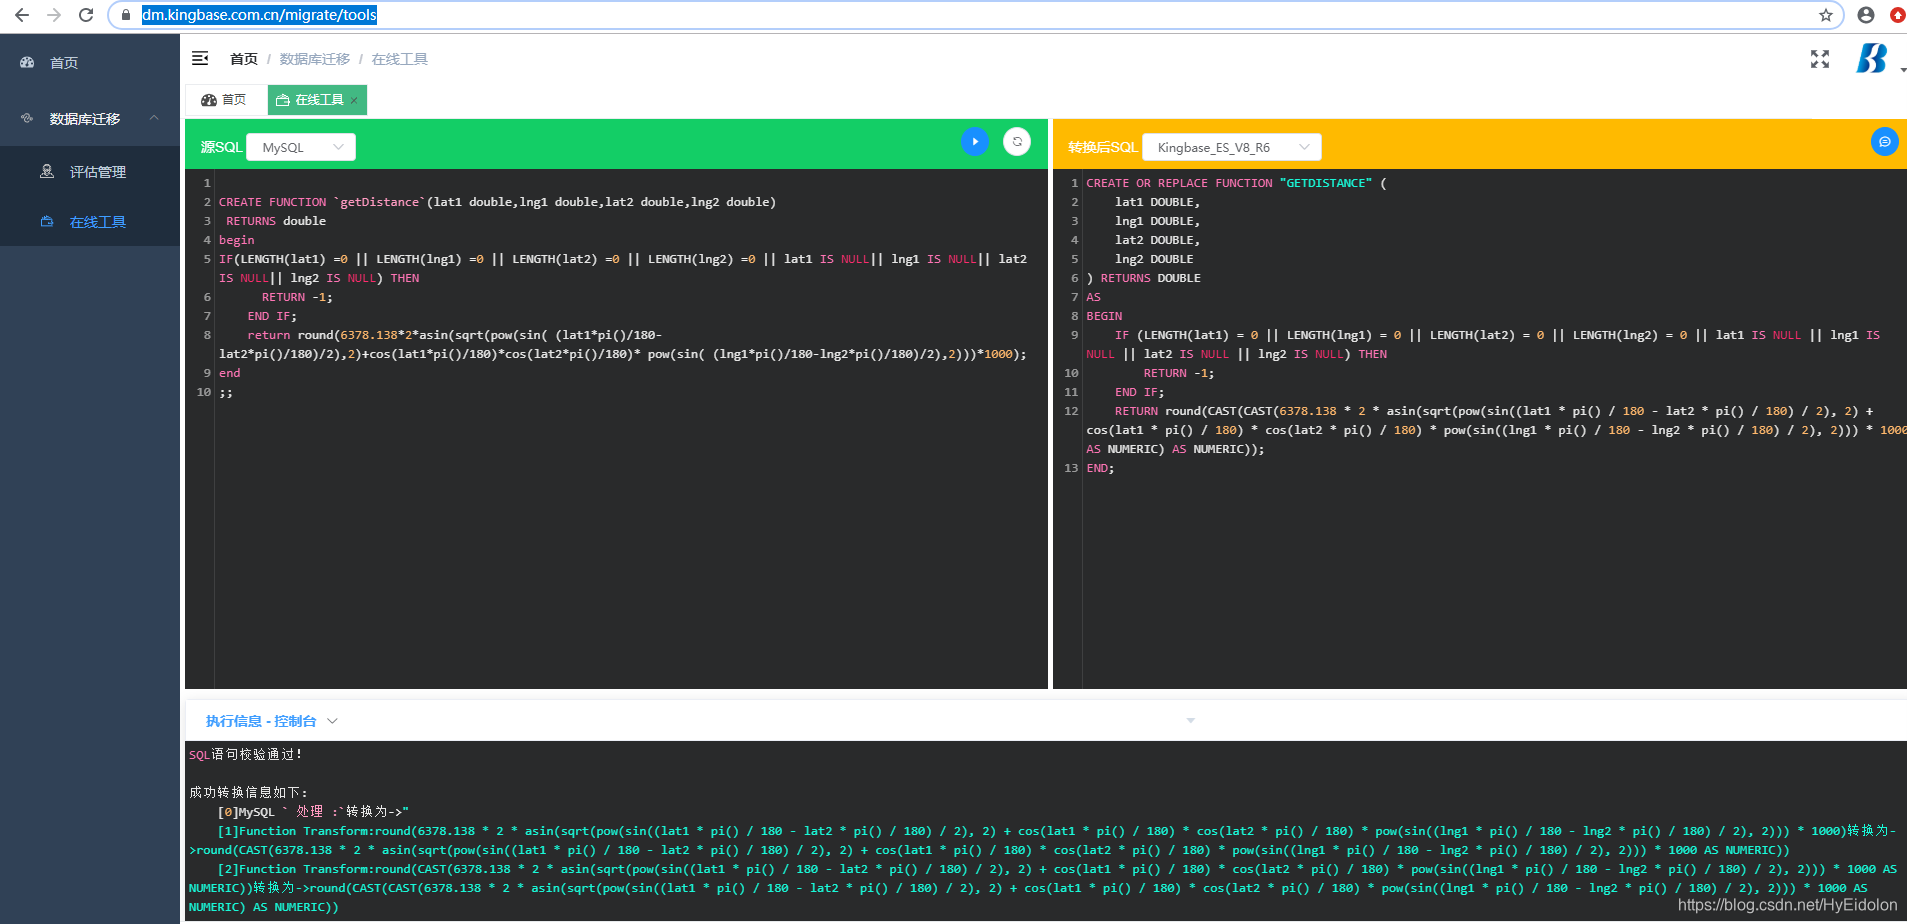Click inside the source SQL editor at CREATE FUNCTION line
The image size is (1907, 924).
pyautogui.click(x=497, y=202)
